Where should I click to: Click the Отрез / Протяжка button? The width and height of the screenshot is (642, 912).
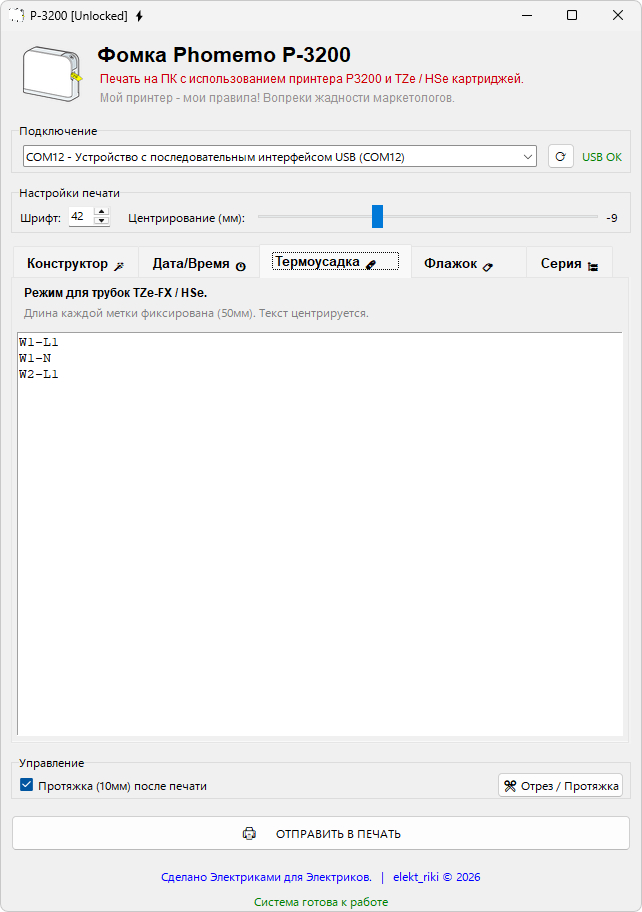pos(560,786)
